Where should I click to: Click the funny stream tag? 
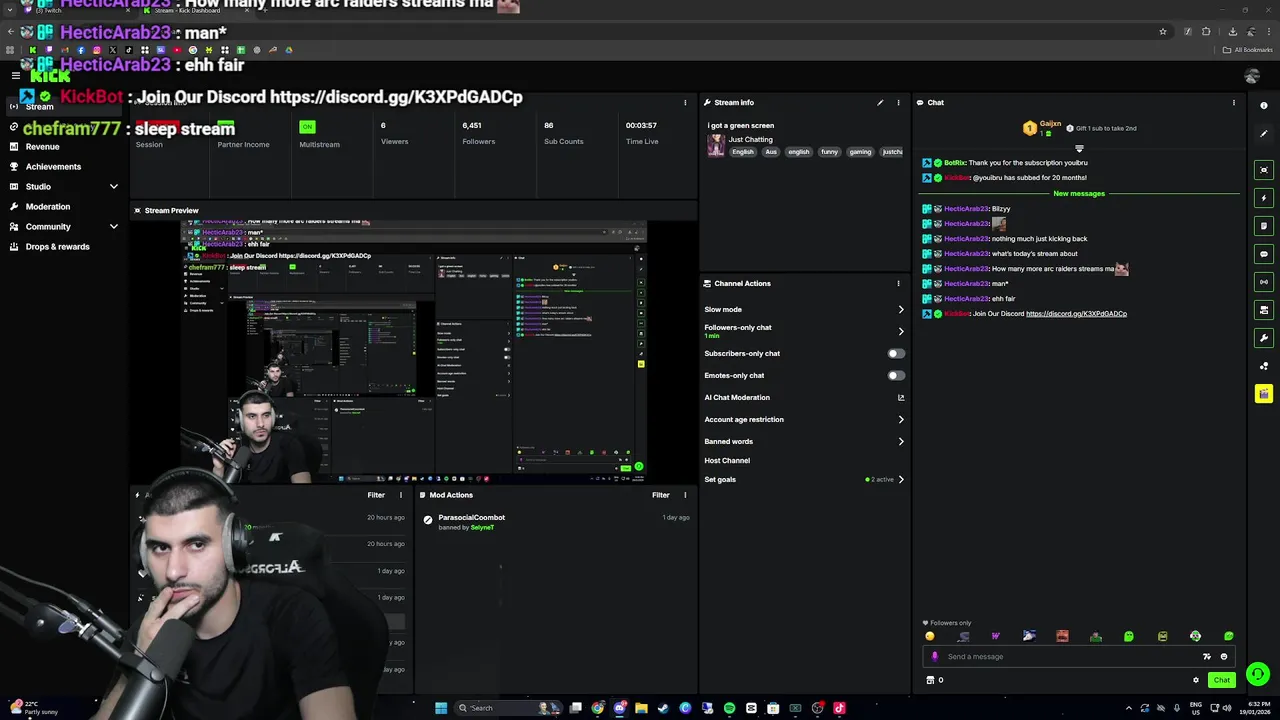pos(829,152)
